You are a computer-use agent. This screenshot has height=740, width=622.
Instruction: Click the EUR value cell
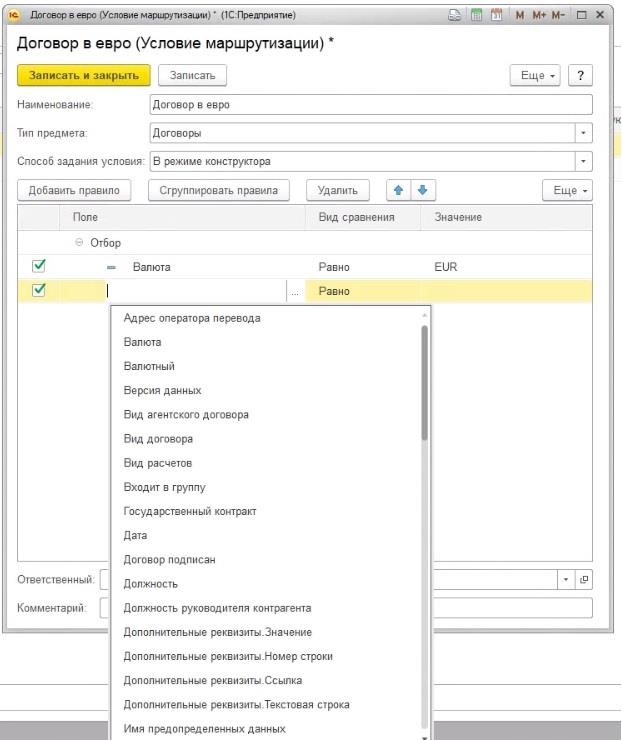(506, 267)
